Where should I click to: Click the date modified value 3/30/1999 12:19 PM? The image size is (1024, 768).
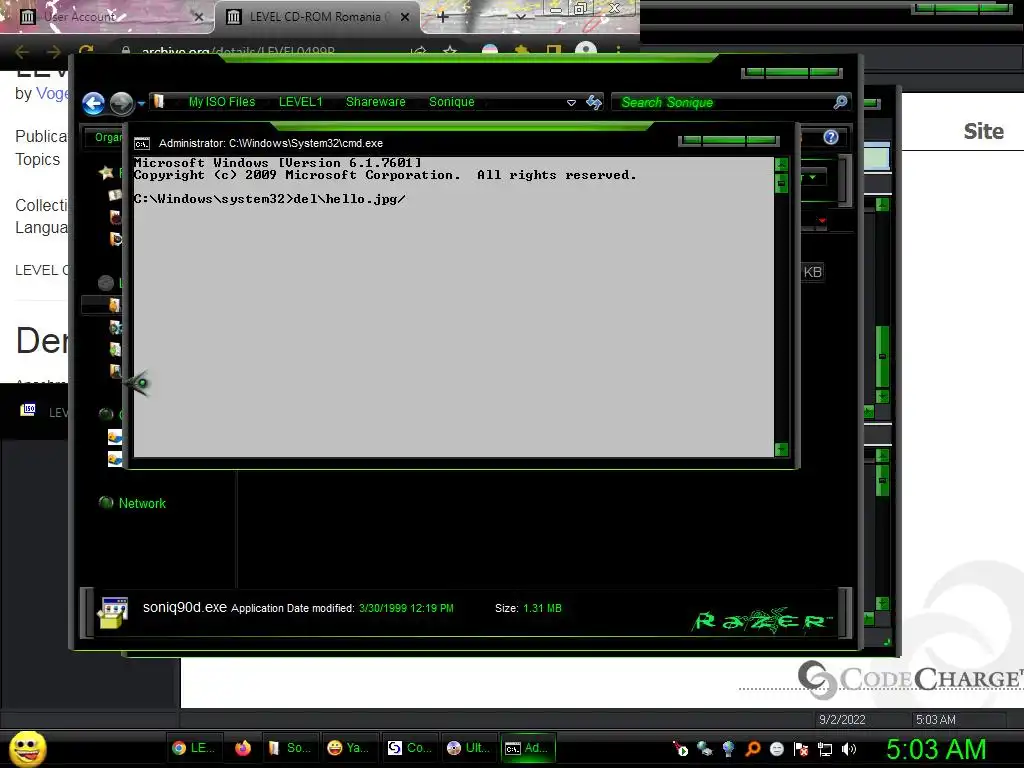click(x=406, y=608)
